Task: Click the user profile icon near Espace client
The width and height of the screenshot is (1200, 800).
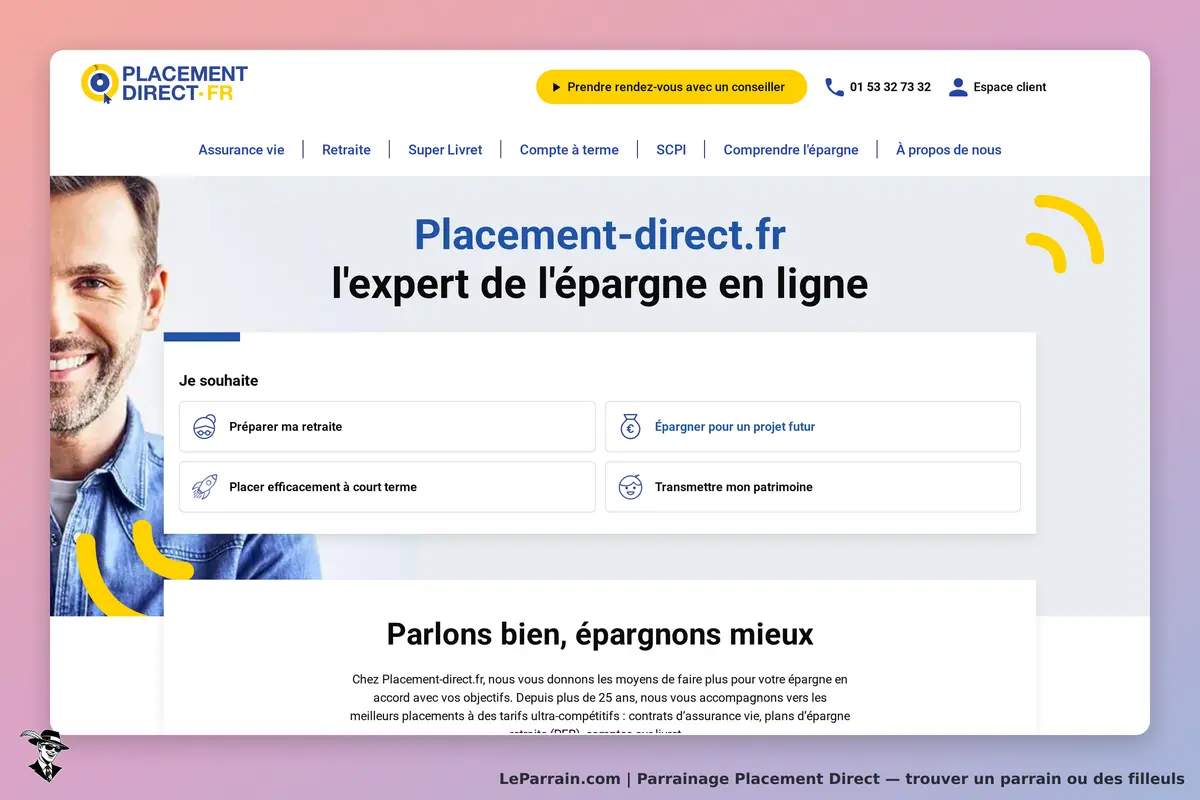Action: pos(958,87)
